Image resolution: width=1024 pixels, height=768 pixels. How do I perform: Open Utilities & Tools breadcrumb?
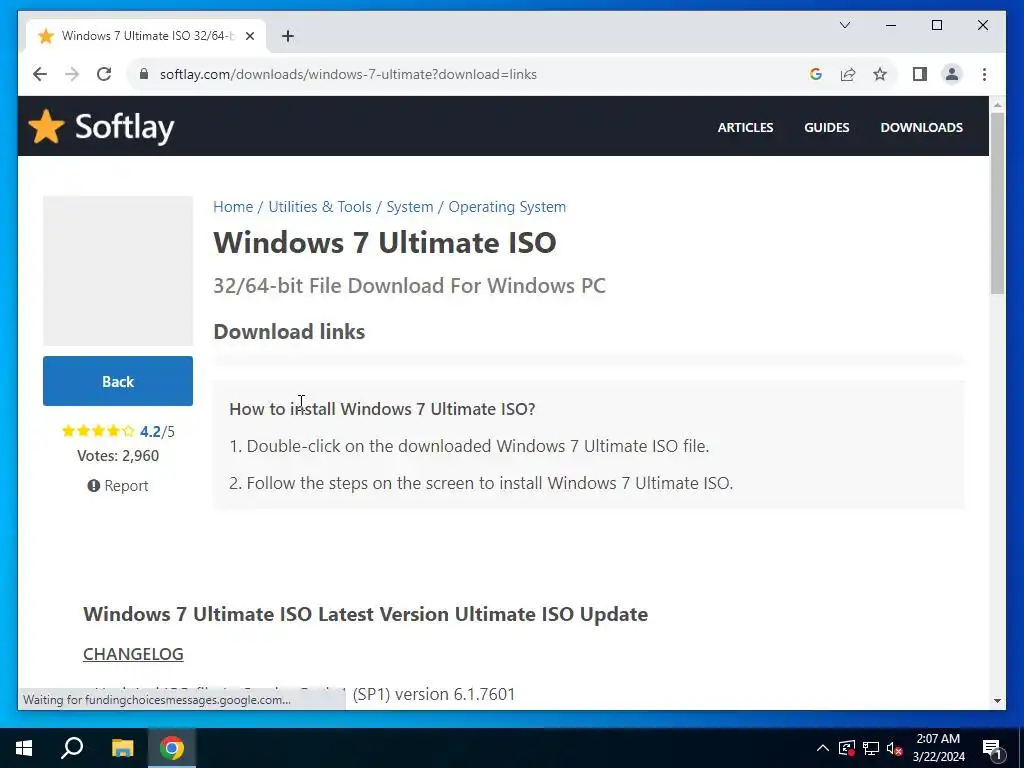tap(320, 207)
